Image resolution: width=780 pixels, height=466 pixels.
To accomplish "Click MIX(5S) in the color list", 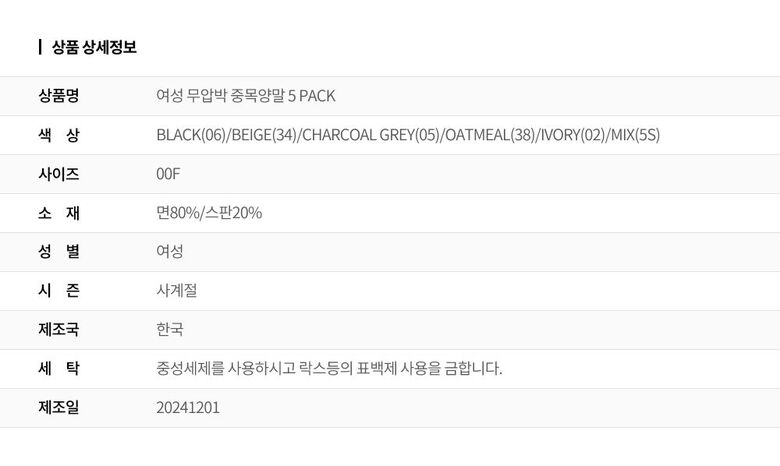I will click(635, 135).
